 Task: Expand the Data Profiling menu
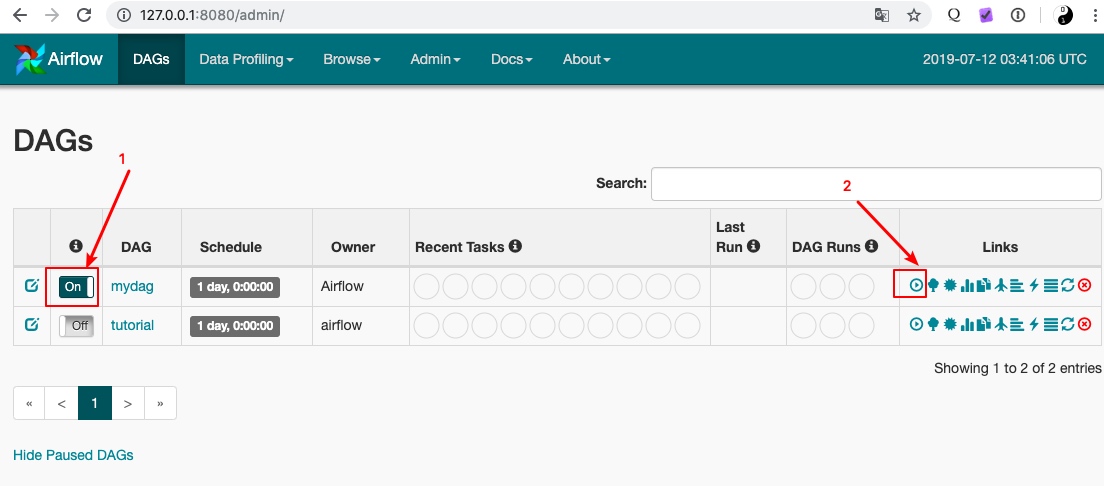point(246,59)
